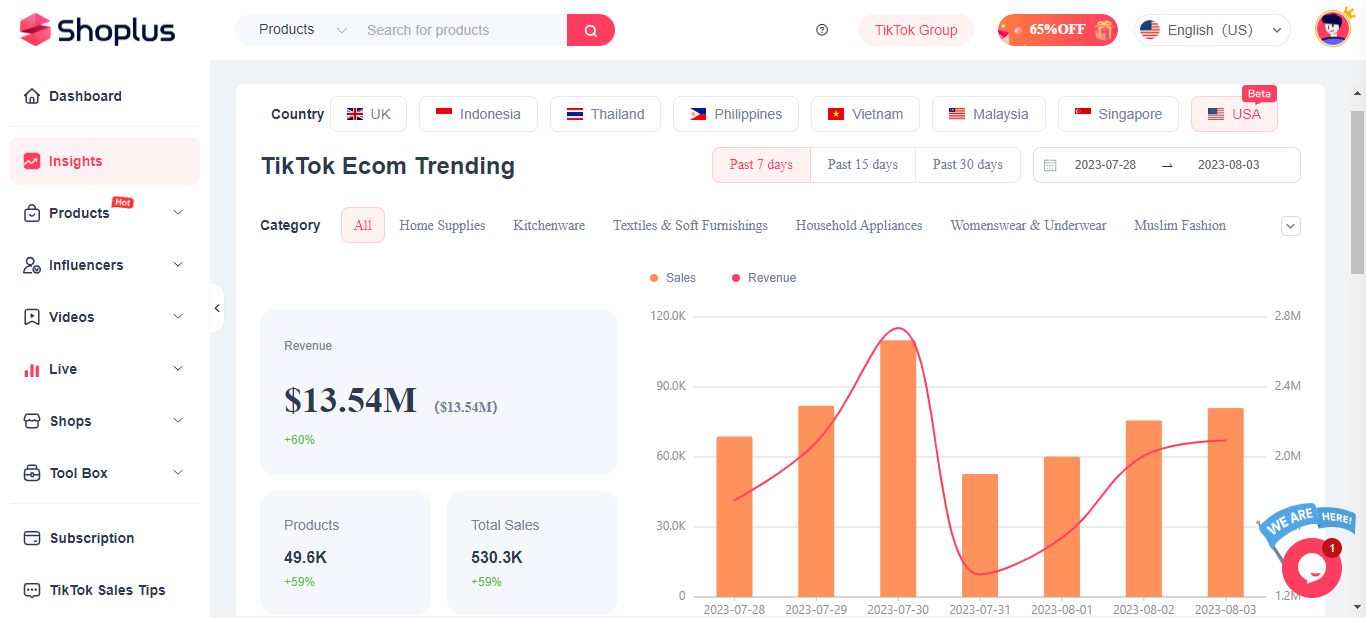1366x618 pixels.
Task: Select Home Supplies category
Action: point(442,226)
